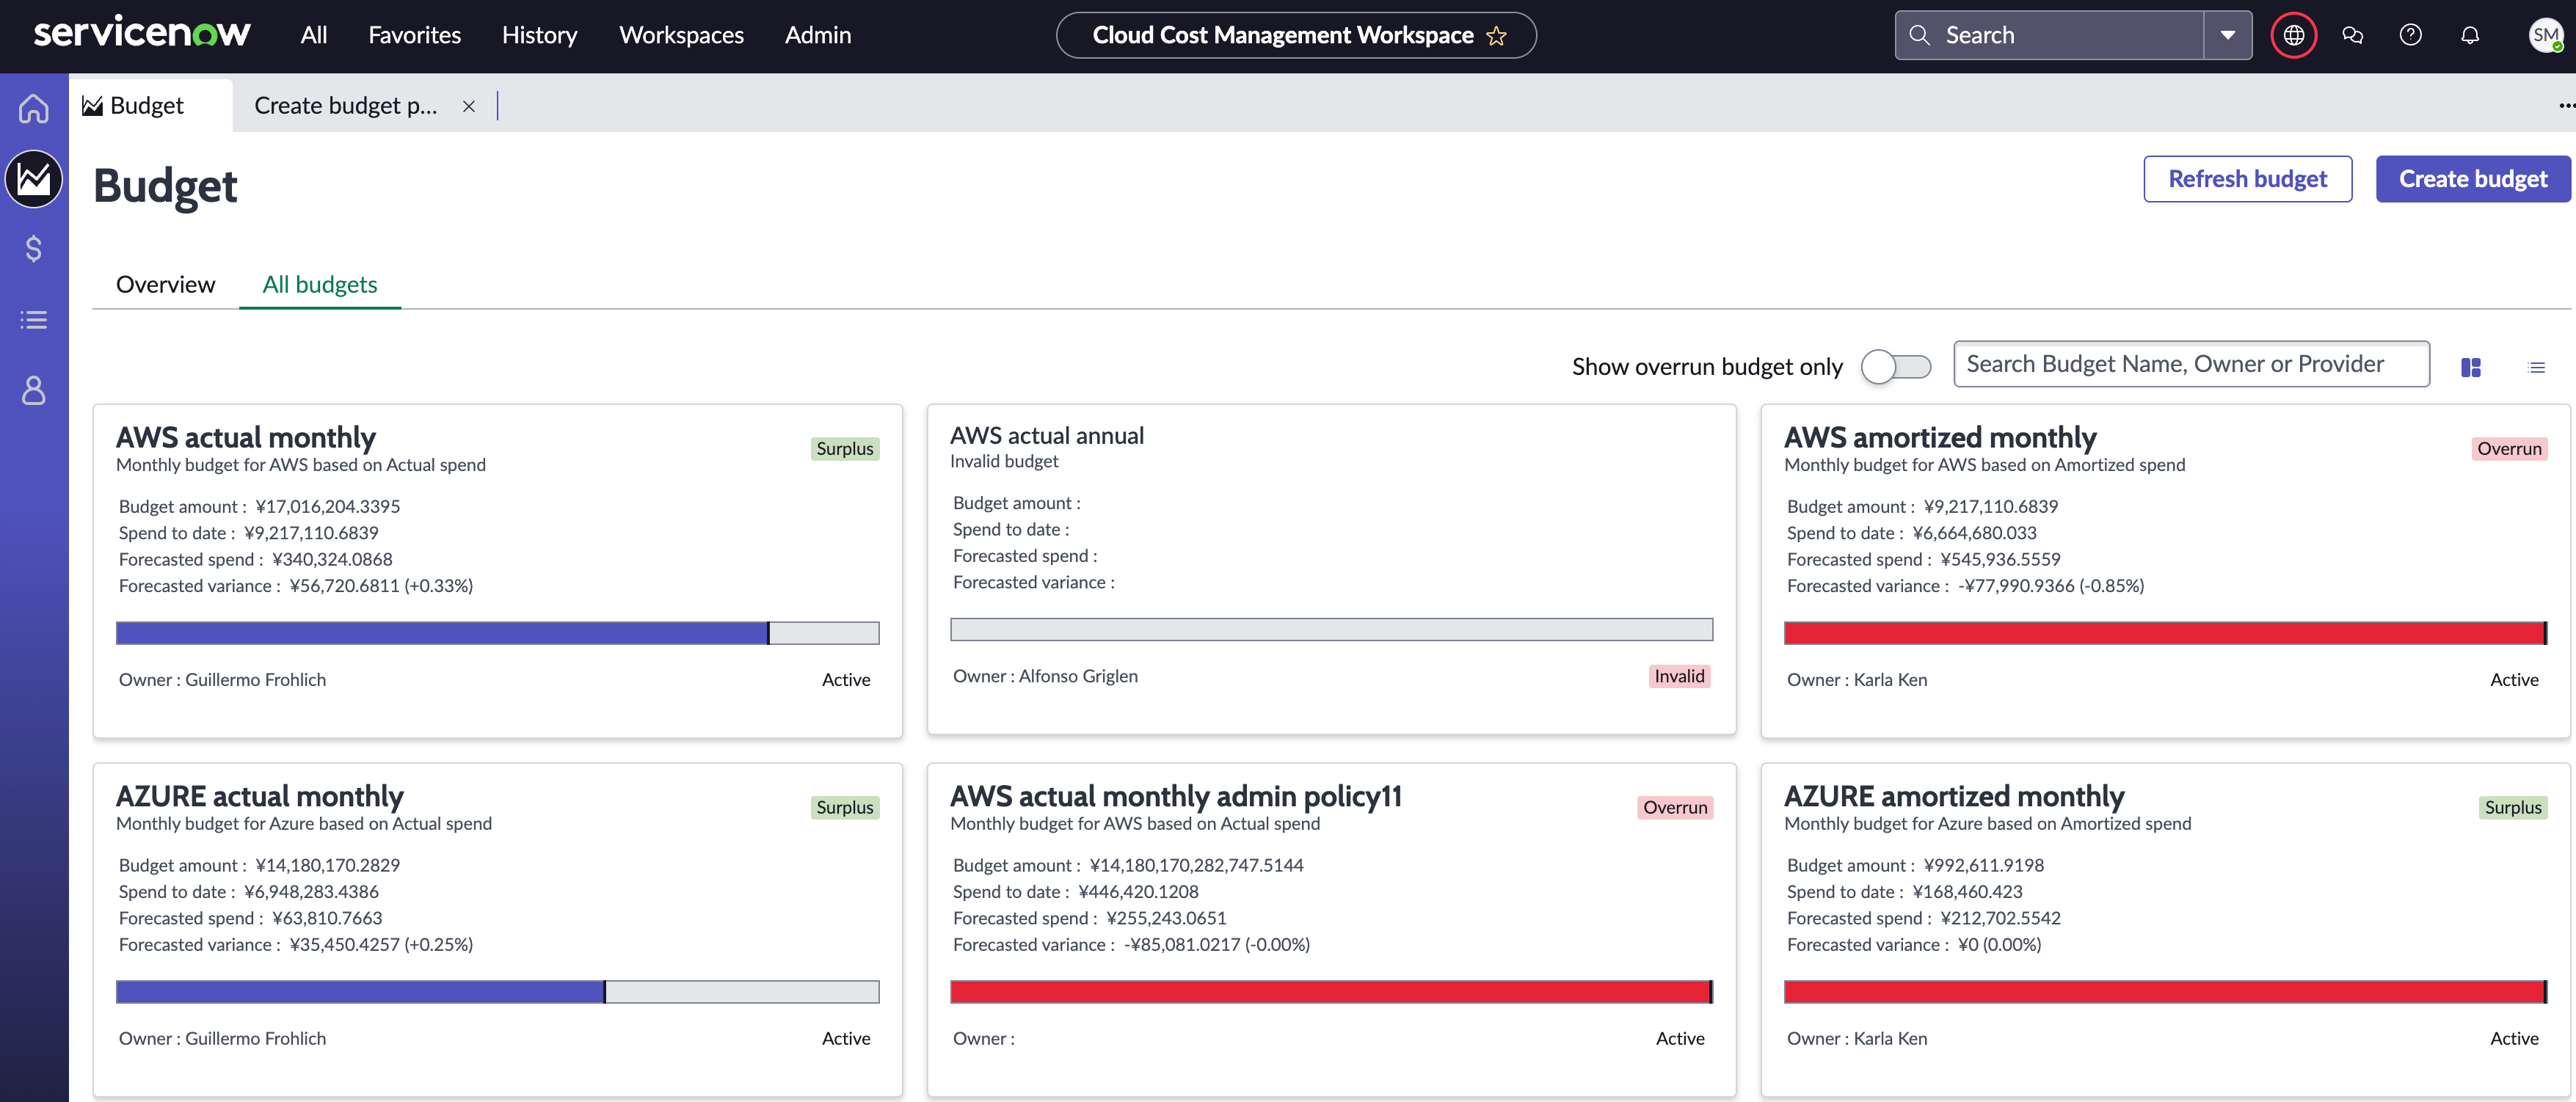Open the AWS actual monthly admin policy11 card title
This screenshot has width=2576, height=1102.
pyautogui.click(x=1176, y=796)
